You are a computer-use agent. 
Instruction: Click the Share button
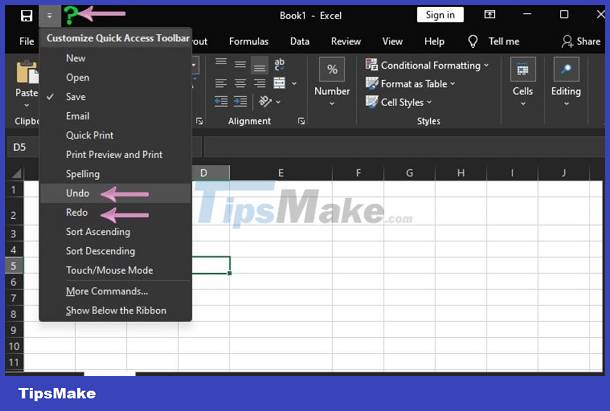pyautogui.click(x=581, y=41)
